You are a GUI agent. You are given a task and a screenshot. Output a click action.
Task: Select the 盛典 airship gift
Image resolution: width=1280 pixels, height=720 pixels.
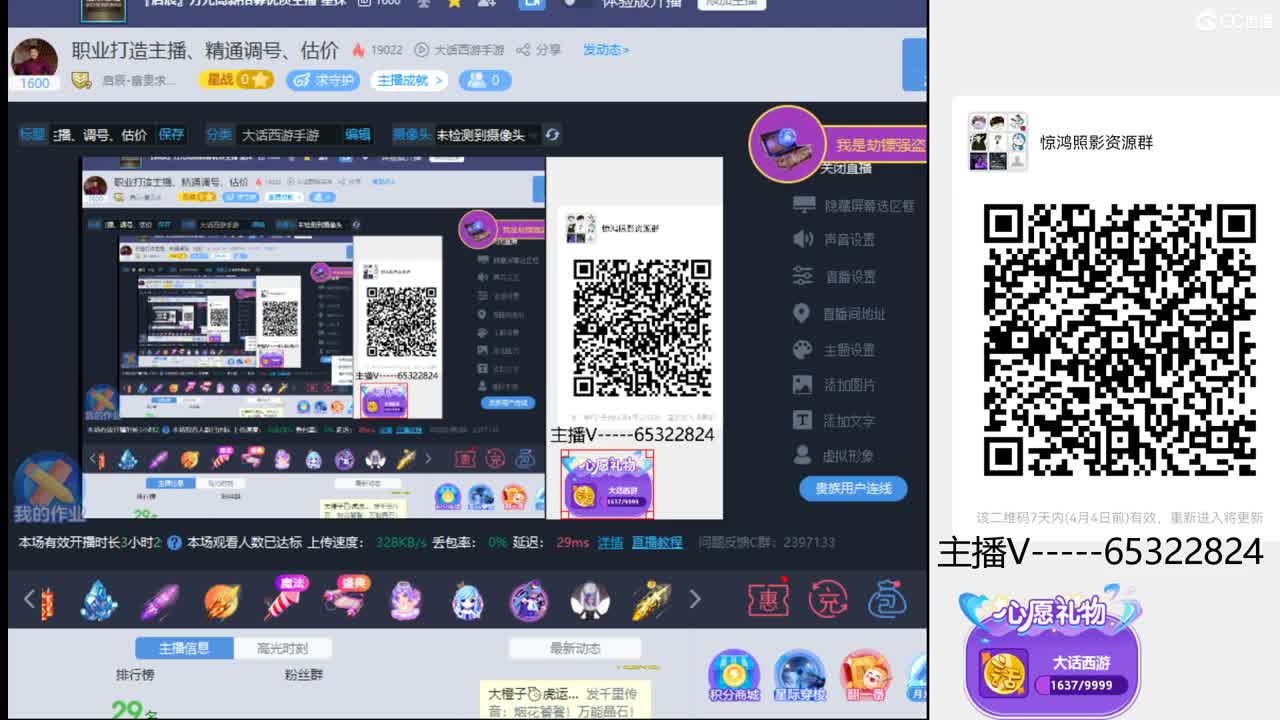(x=345, y=599)
